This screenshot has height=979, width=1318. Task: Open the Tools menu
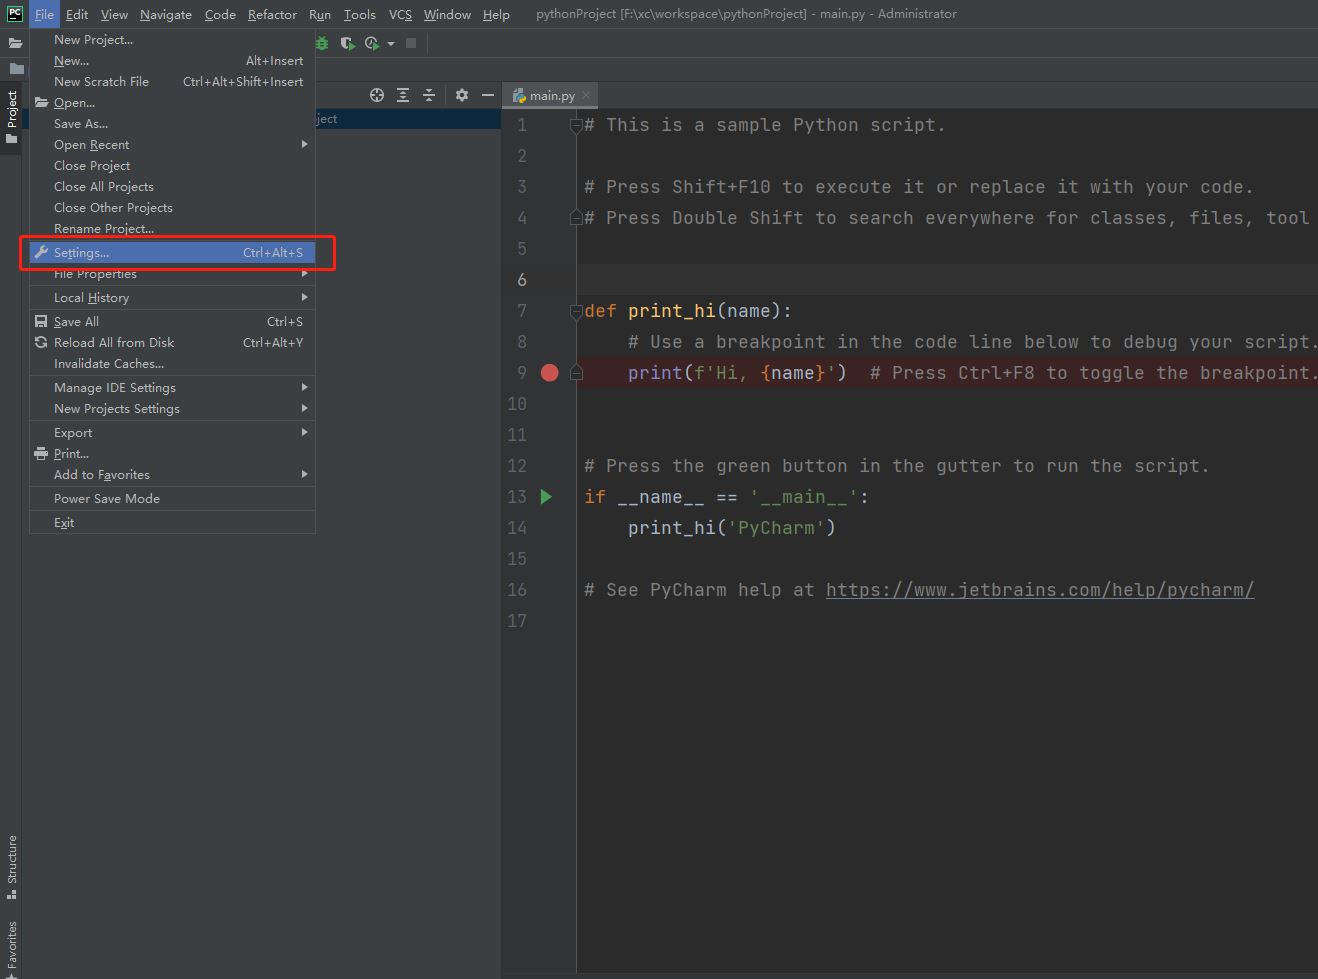pos(359,14)
